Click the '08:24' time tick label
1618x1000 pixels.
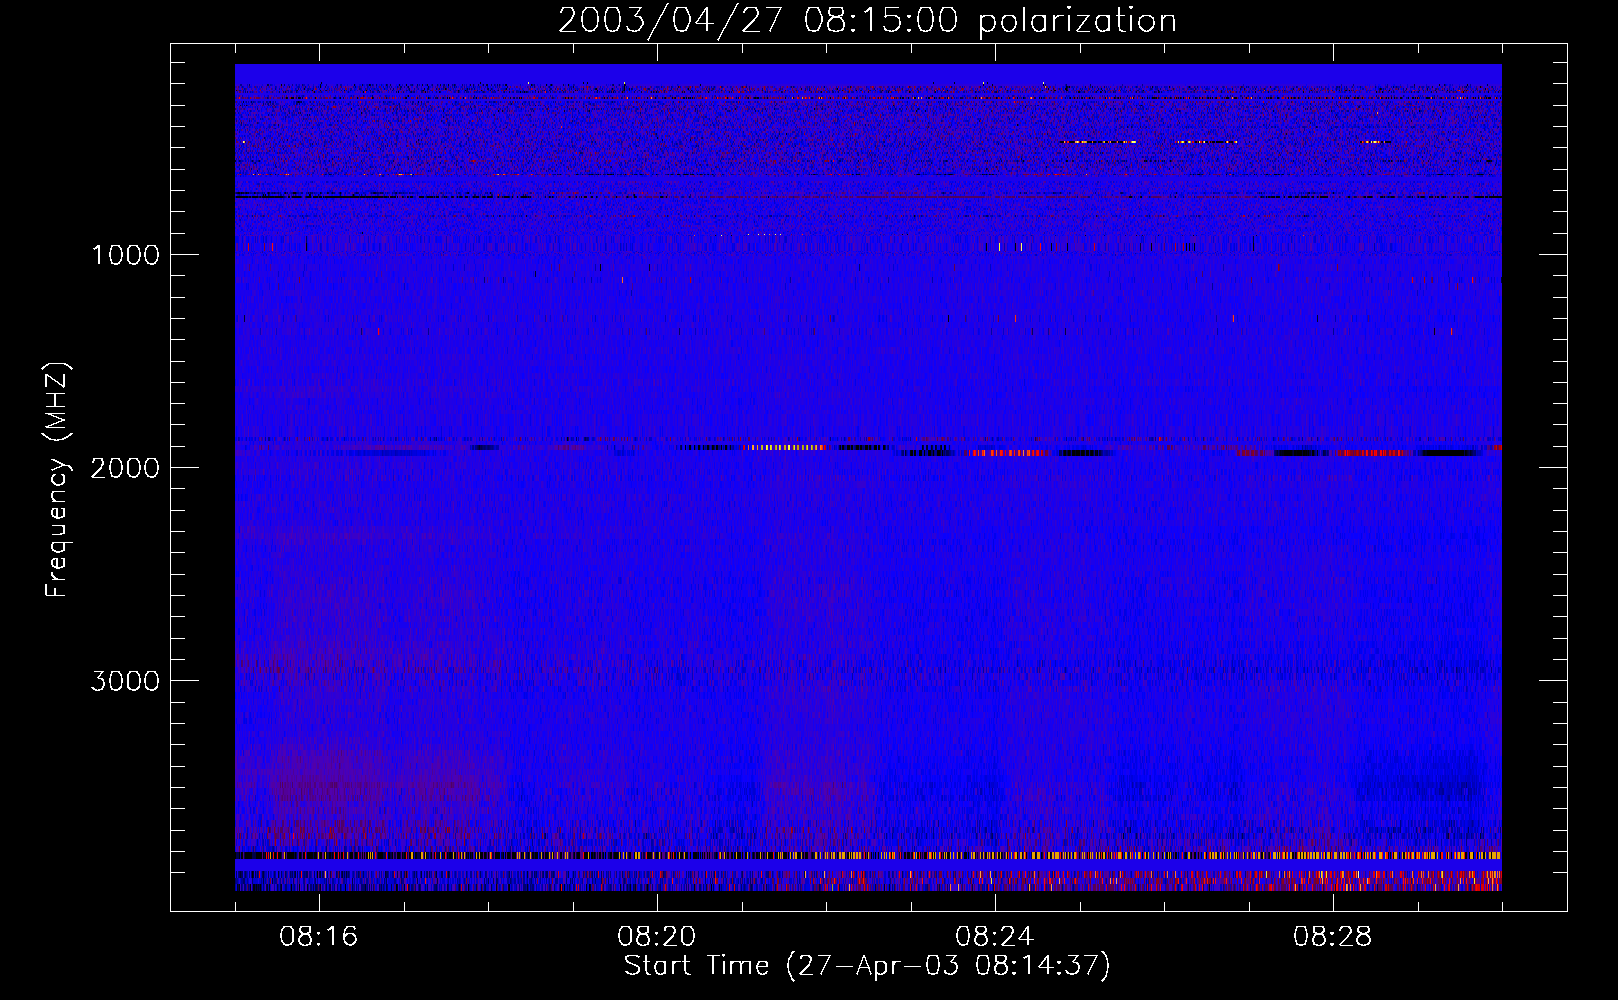995,937
